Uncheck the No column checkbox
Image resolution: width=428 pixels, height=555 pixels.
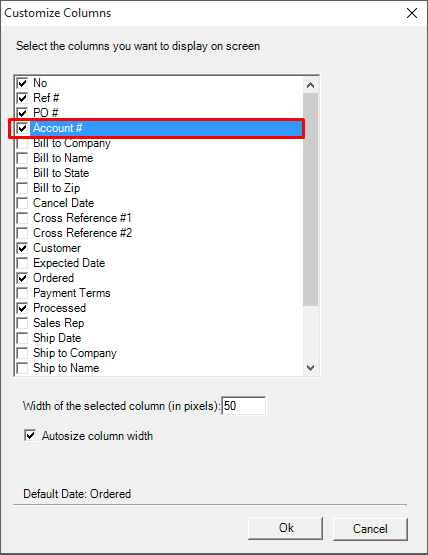(22, 83)
